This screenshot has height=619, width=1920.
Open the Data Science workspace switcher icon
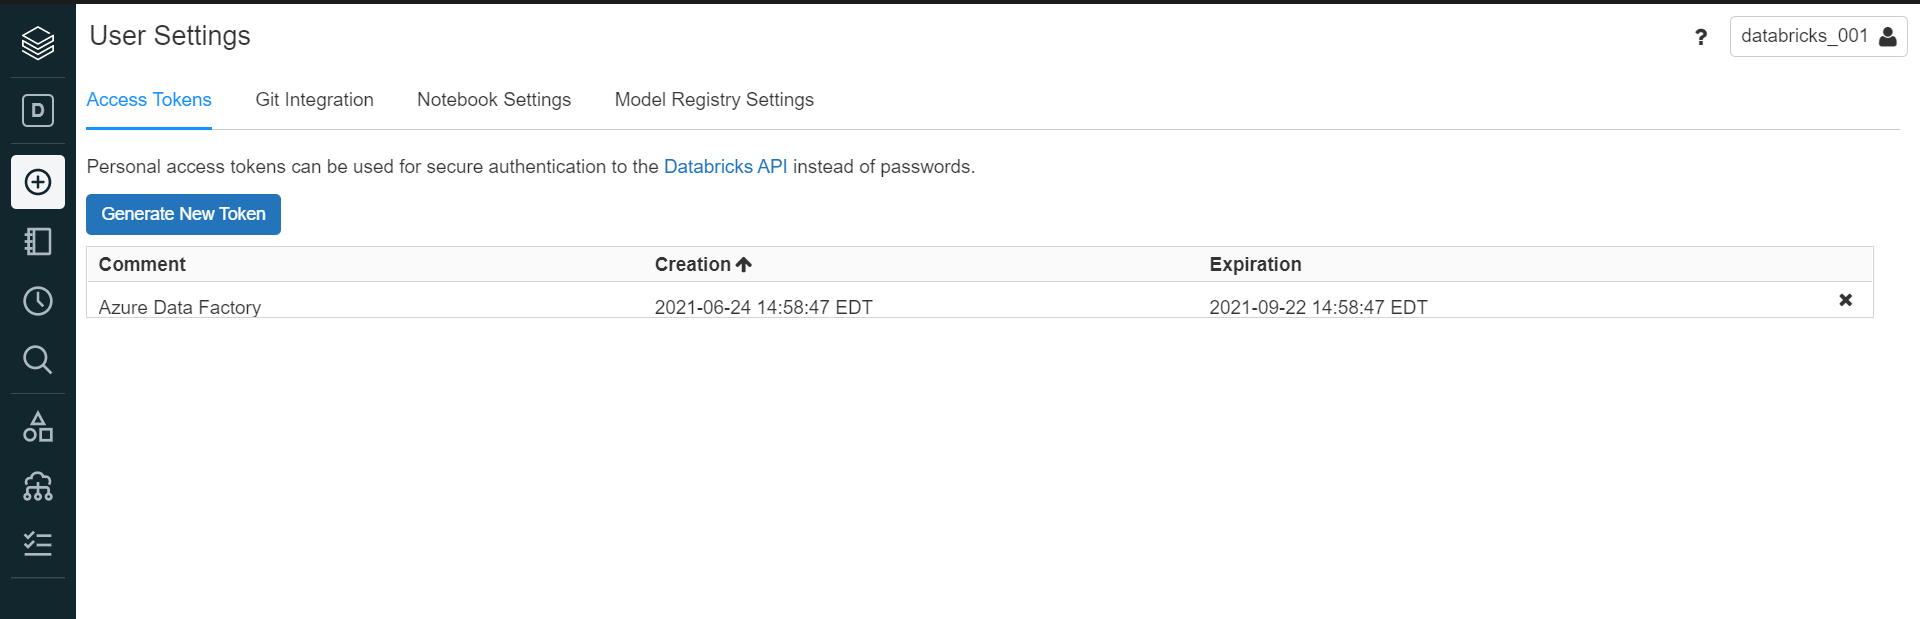point(38,110)
